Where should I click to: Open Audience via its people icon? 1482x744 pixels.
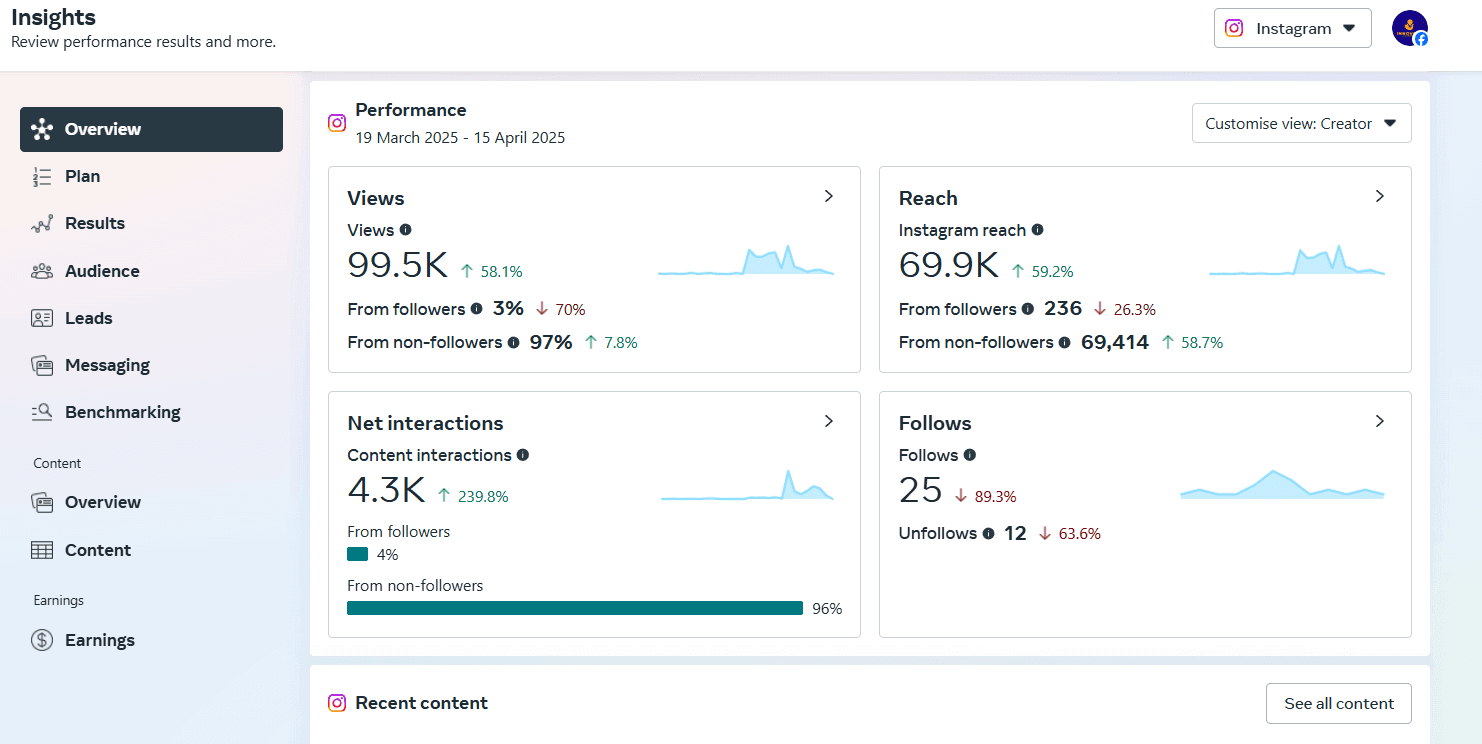42,271
